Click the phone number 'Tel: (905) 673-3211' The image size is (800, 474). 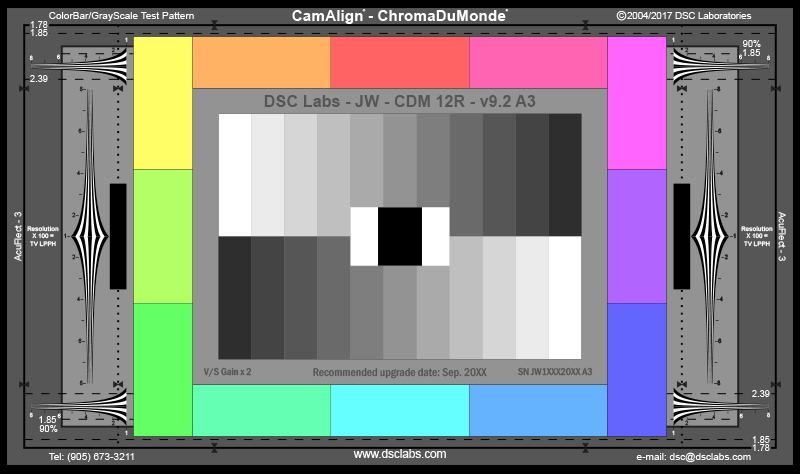tap(92, 457)
